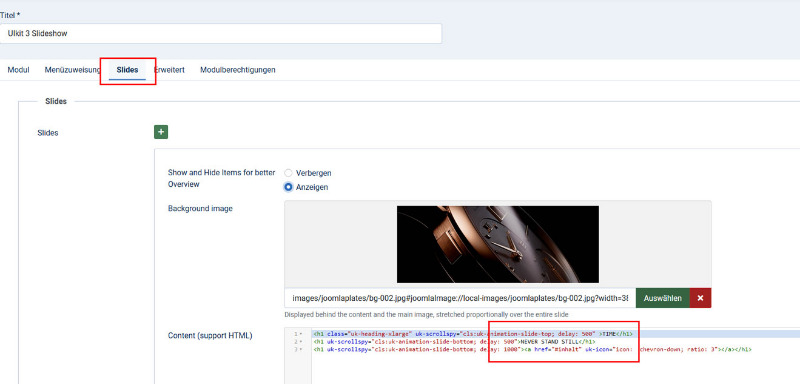Place cursor in TIME heading code line
The height and width of the screenshot is (384, 800).
(473, 335)
